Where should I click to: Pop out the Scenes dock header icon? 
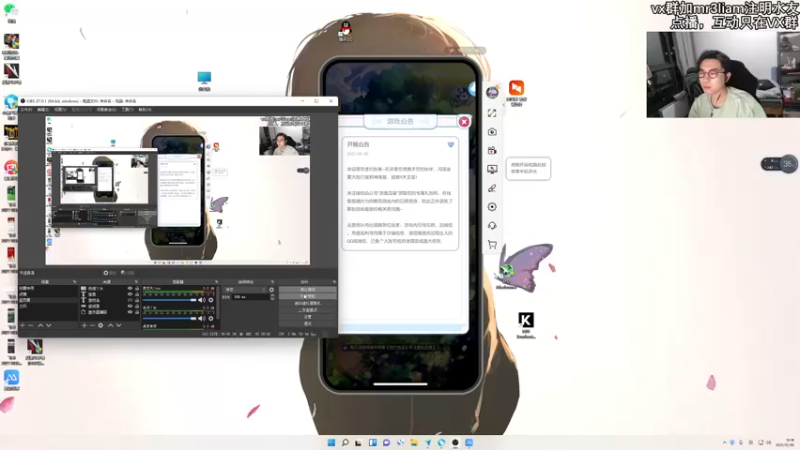tap(74, 281)
